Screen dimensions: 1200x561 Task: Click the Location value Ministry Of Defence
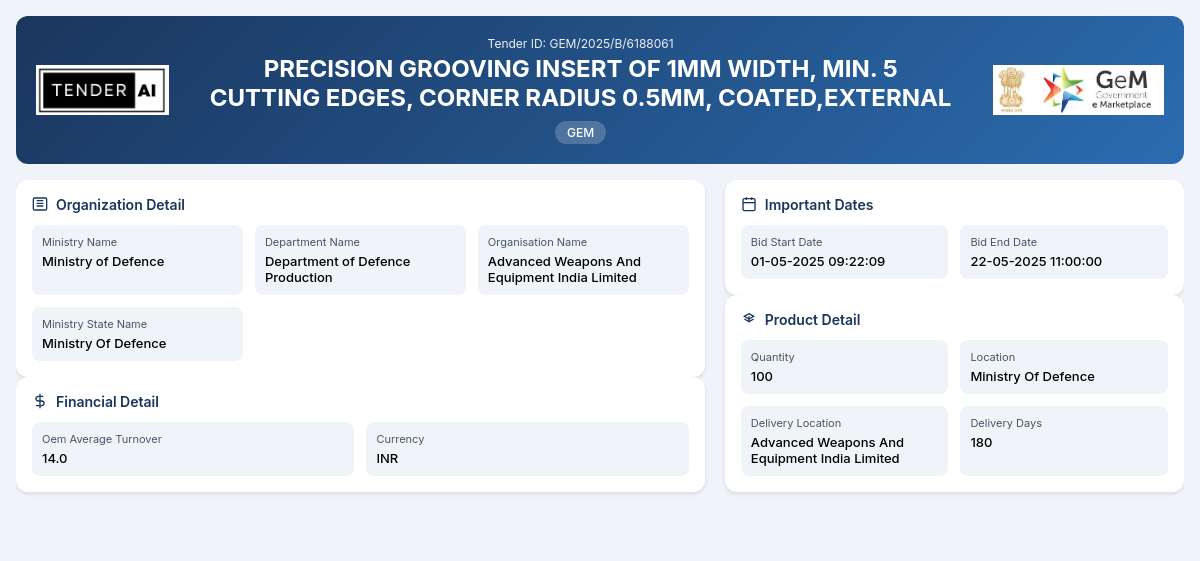point(1032,377)
